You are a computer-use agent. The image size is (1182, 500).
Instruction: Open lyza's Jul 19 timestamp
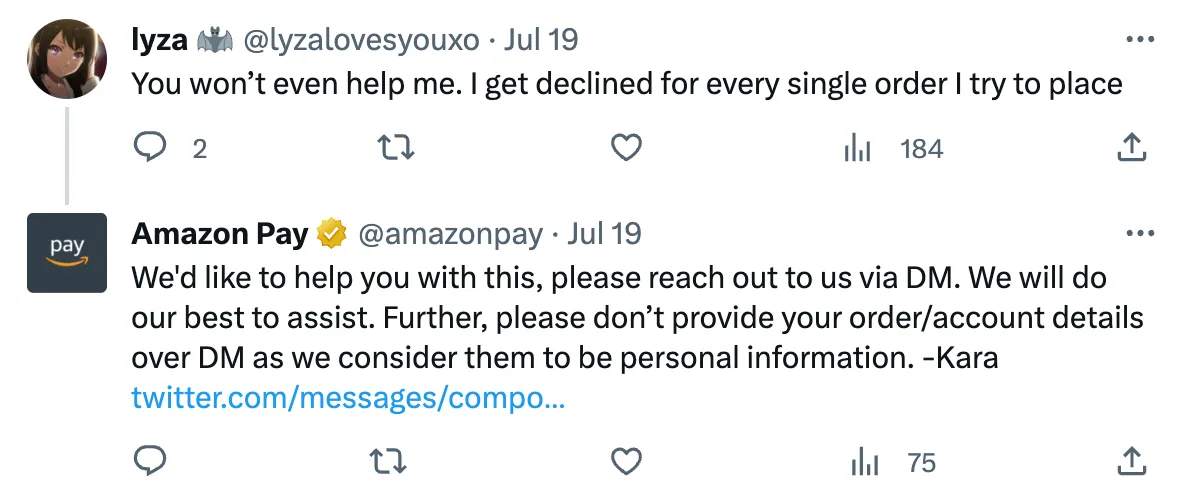click(541, 40)
